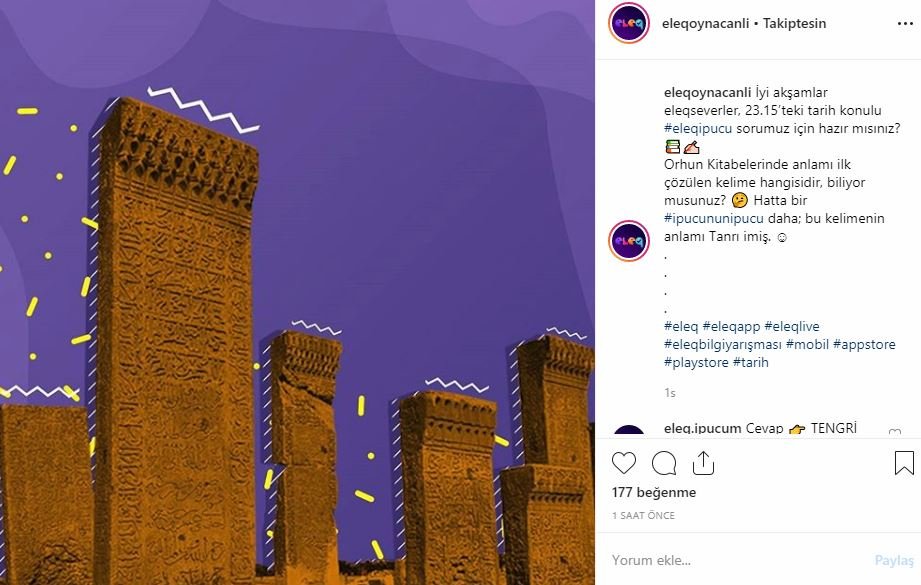The image size is (921, 585).
Task: Open the #playstore hashtag
Action: pyautogui.click(x=696, y=362)
